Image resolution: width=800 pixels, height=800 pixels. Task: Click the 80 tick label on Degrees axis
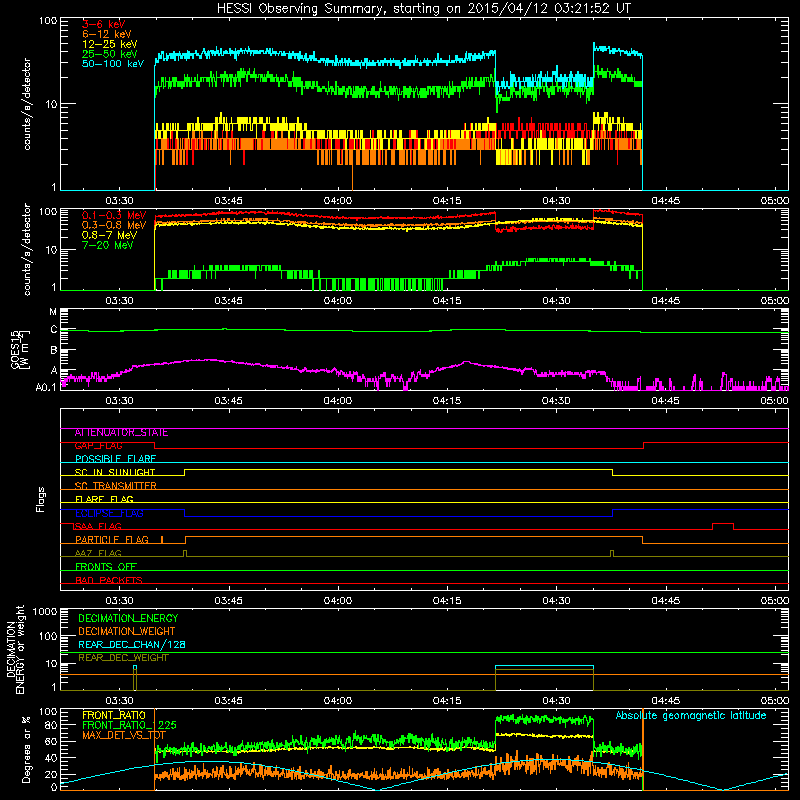(51, 725)
